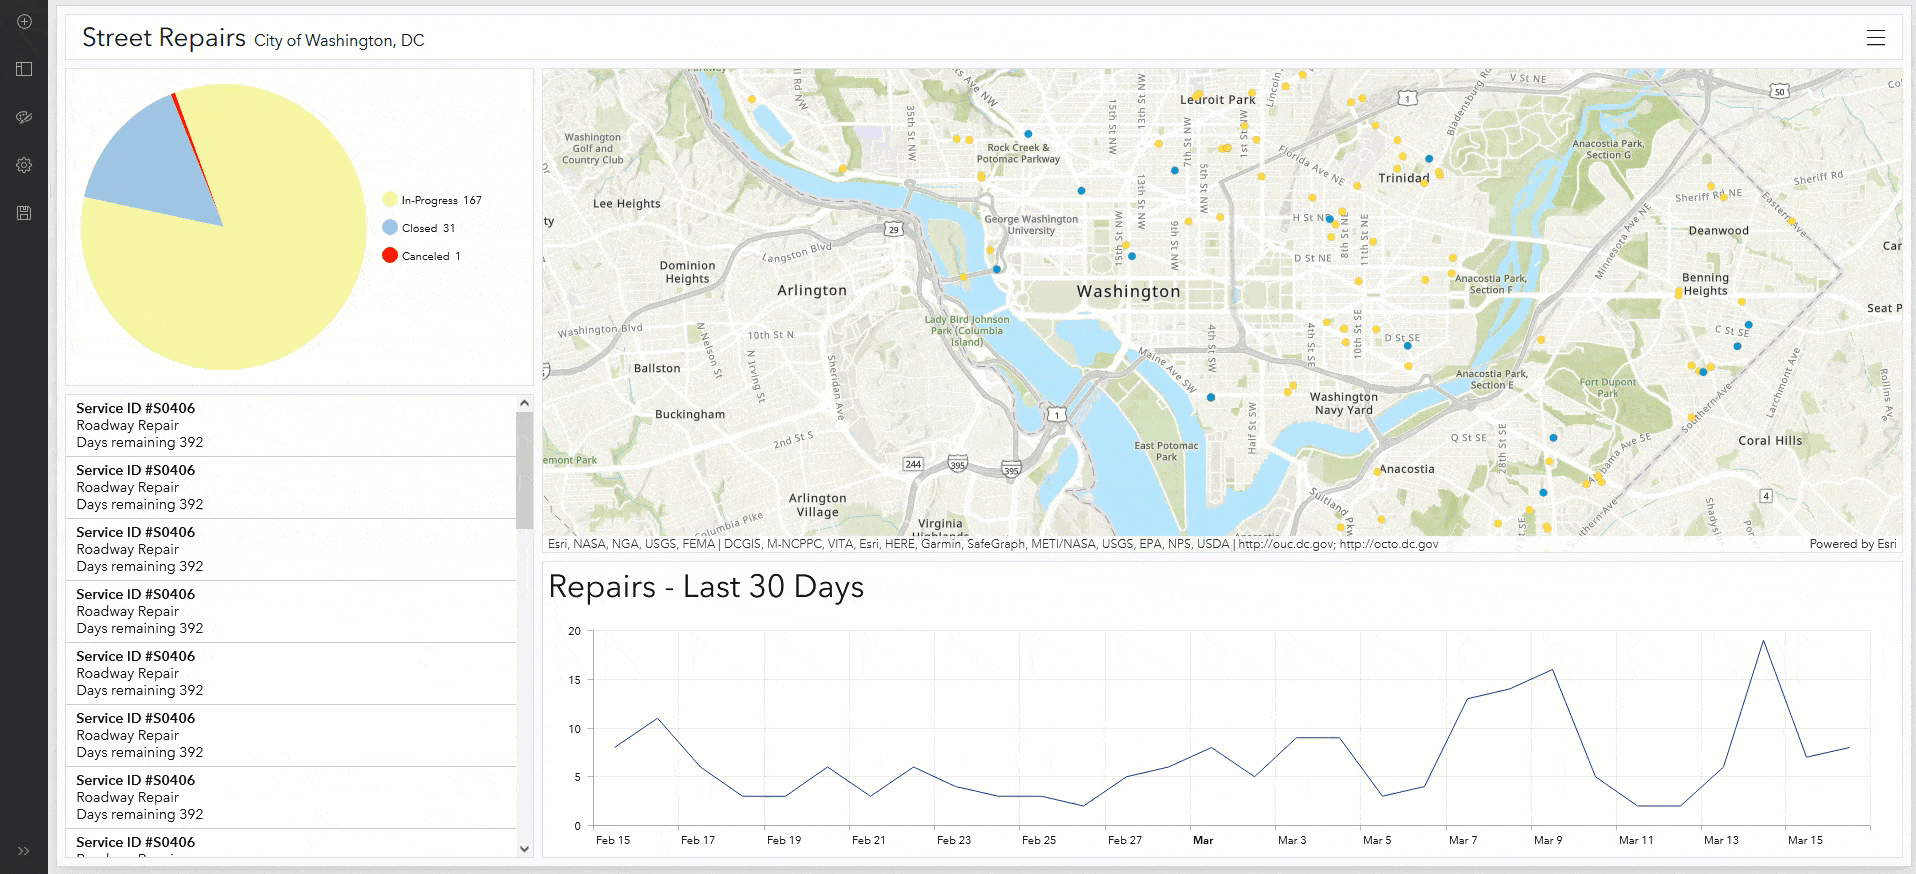Expand the left sidebar with double chevron
Image resolution: width=1916 pixels, height=874 pixels.
(24, 851)
